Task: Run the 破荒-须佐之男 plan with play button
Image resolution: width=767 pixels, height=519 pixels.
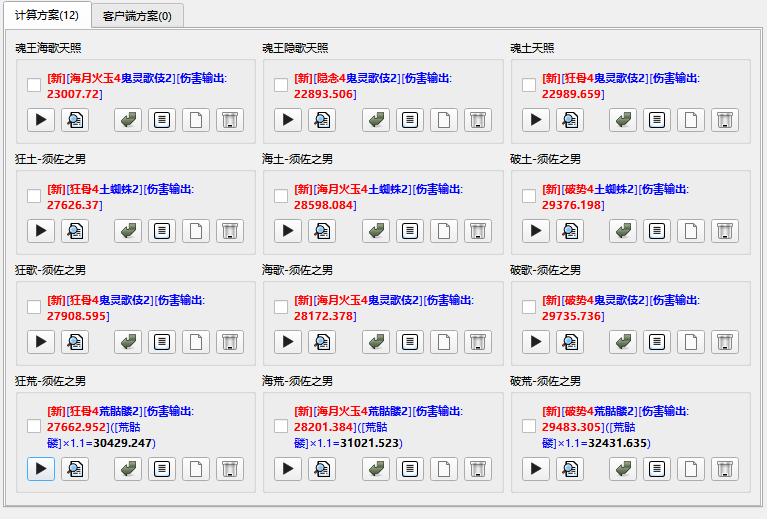Action: click(x=536, y=469)
